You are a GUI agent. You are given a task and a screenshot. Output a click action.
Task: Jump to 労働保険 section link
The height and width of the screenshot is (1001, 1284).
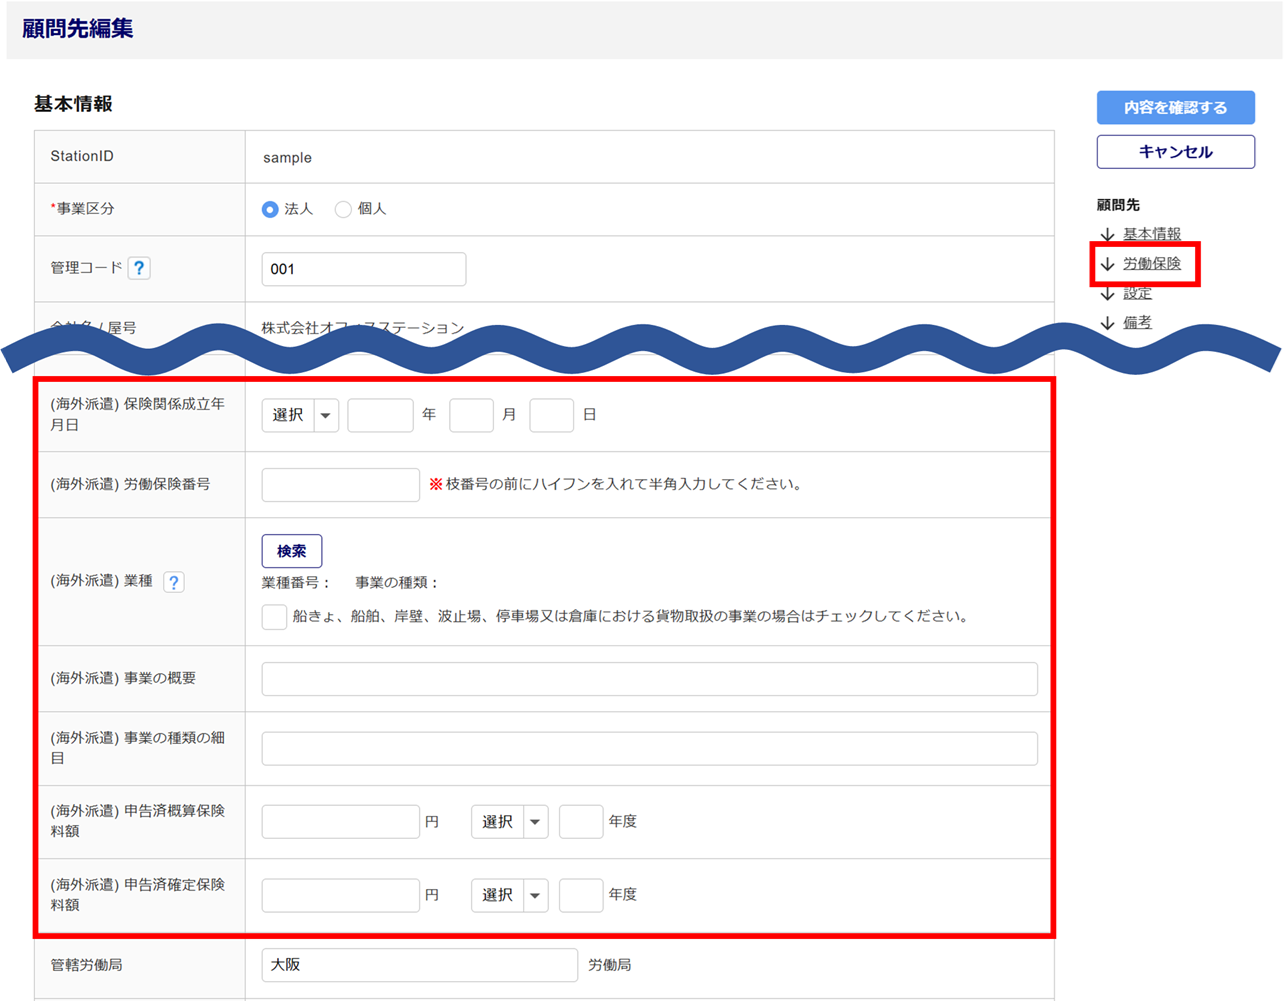[x=1151, y=264]
